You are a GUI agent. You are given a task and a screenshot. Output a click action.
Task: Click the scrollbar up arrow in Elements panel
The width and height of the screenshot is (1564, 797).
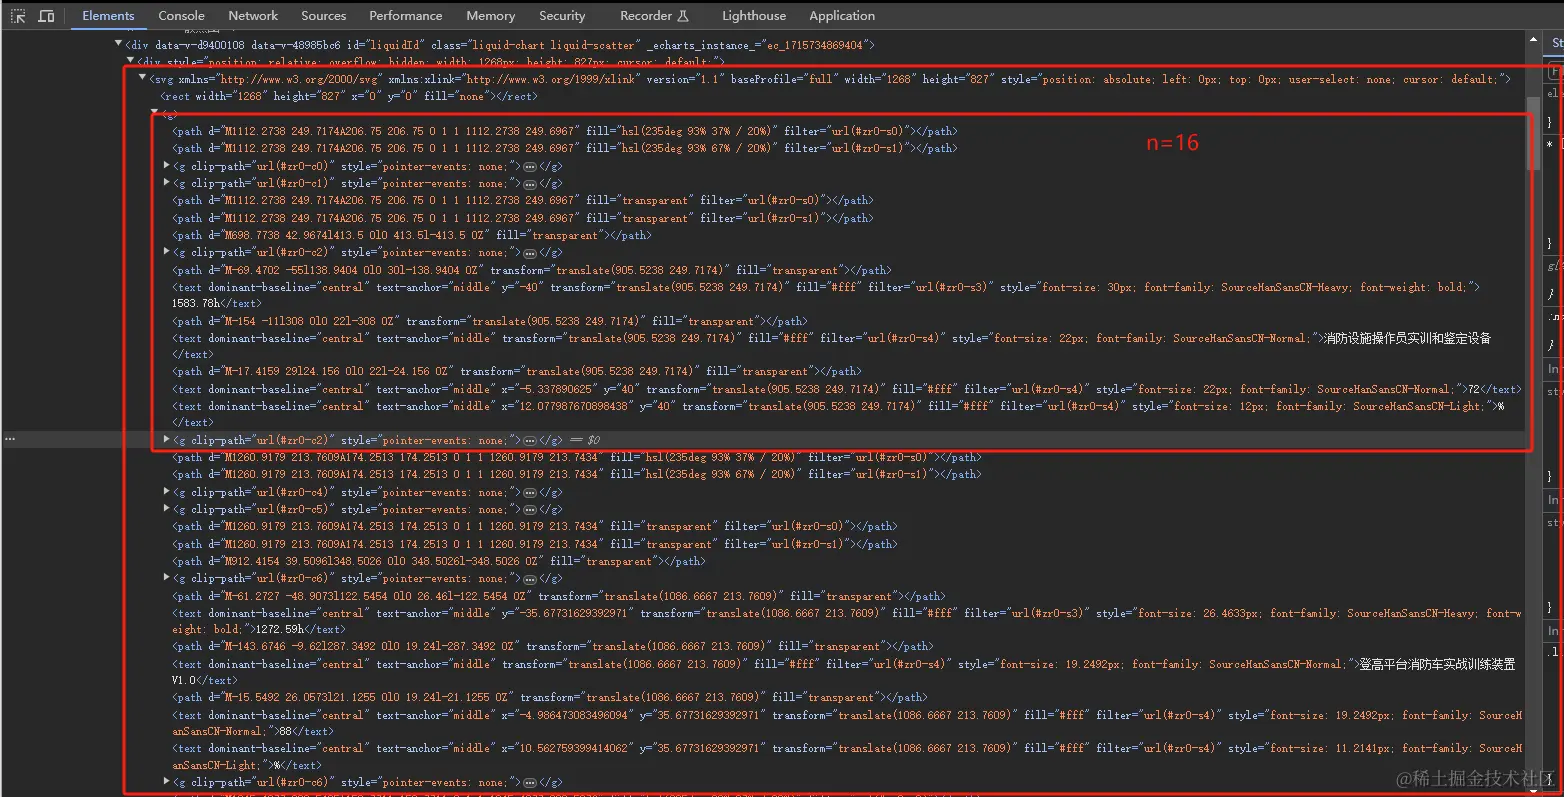point(1533,39)
